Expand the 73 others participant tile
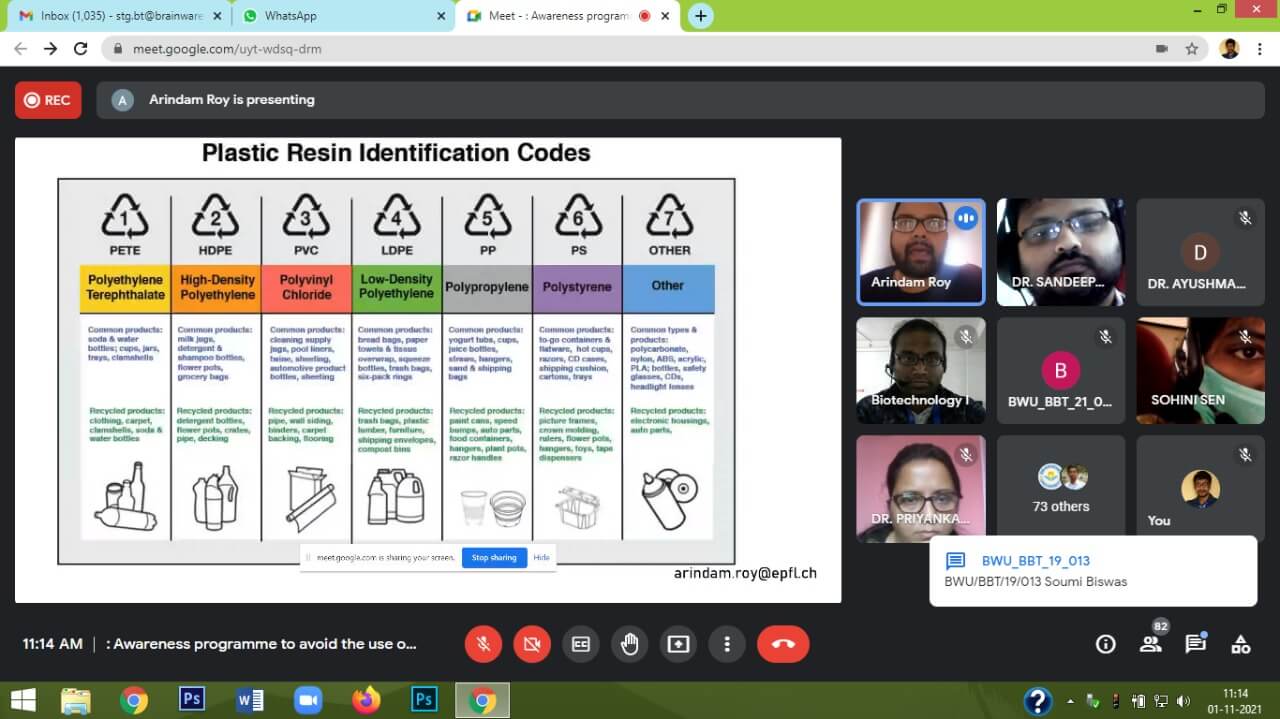This screenshot has width=1280, height=719. click(1060, 489)
